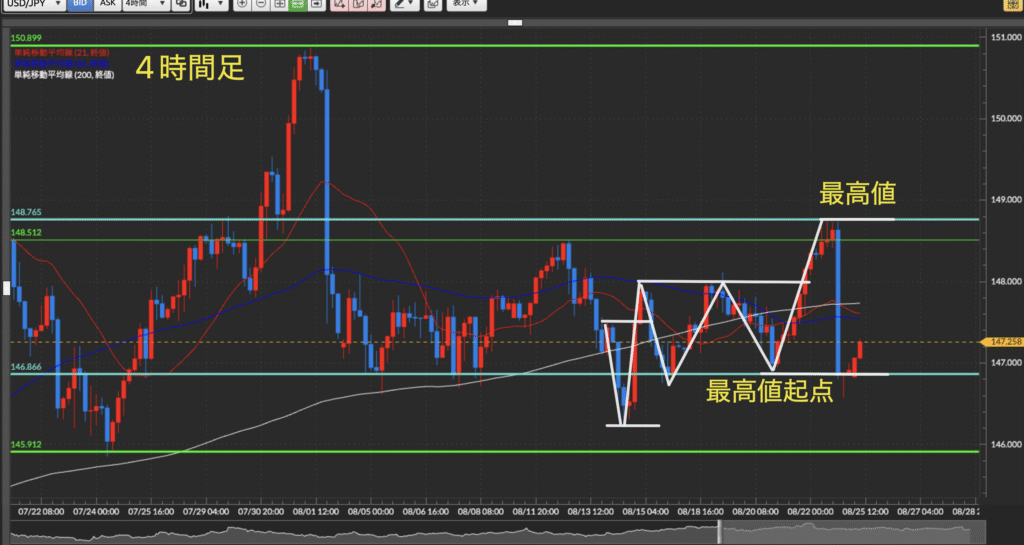
Task: Switch price display to BID
Action: [x=80, y=4]
